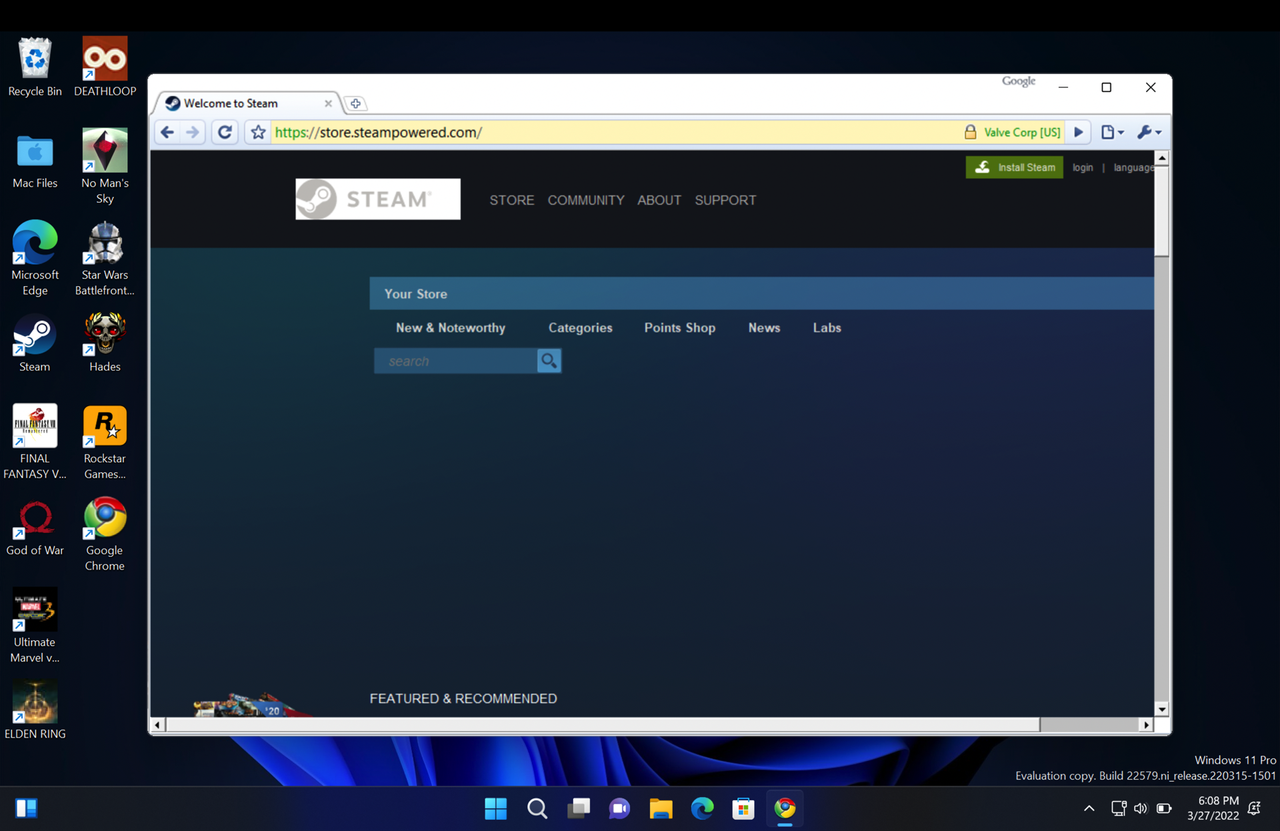Screen dimensions: 1280x831
Task: Click the address bar URL
Action: [378, 132]
